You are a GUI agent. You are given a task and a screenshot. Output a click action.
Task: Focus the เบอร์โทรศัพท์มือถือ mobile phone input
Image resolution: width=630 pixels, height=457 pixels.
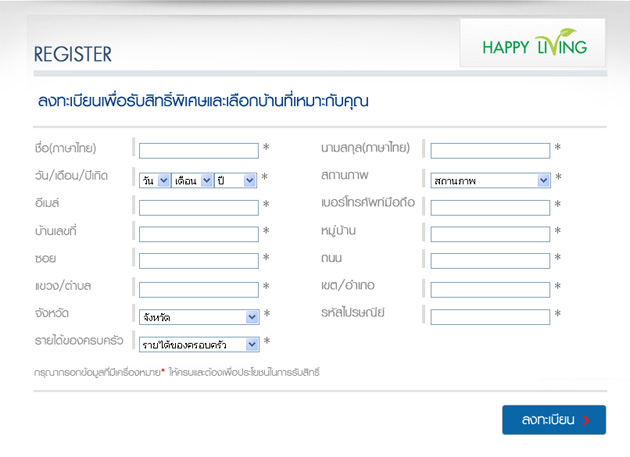click(490, 208)
